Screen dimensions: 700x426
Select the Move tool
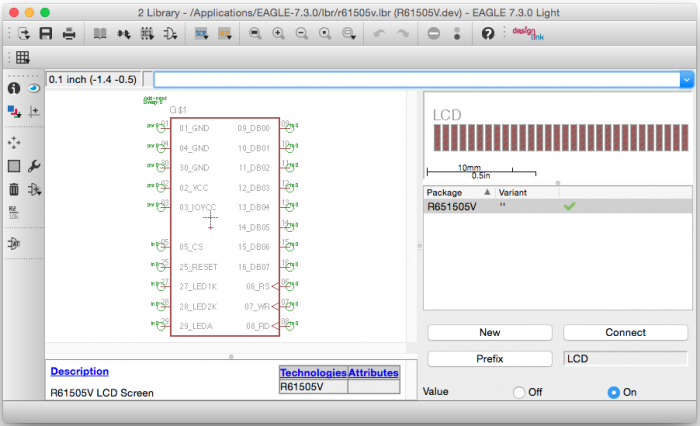pyautogui.click(x=14, y=143)
